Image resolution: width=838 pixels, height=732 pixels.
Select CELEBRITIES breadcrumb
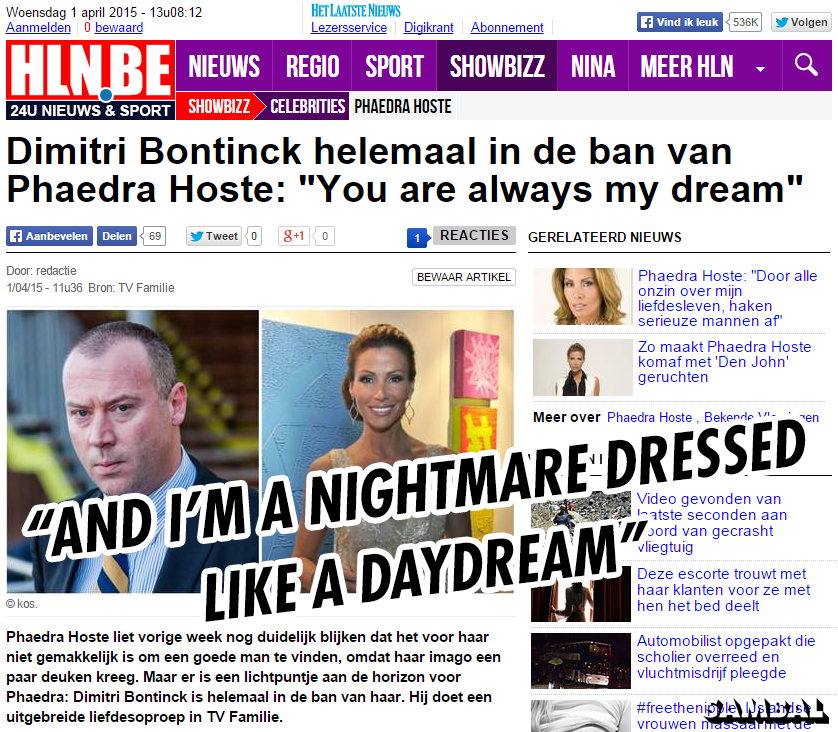(x=307, y=106)
